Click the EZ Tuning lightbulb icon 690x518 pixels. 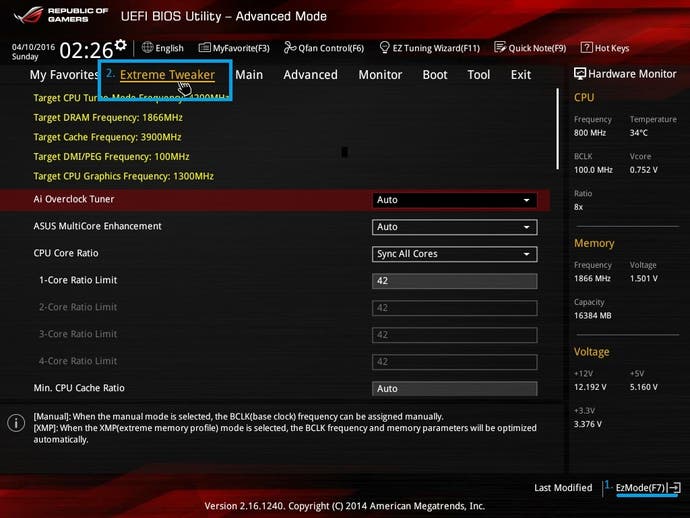[384, 47]
